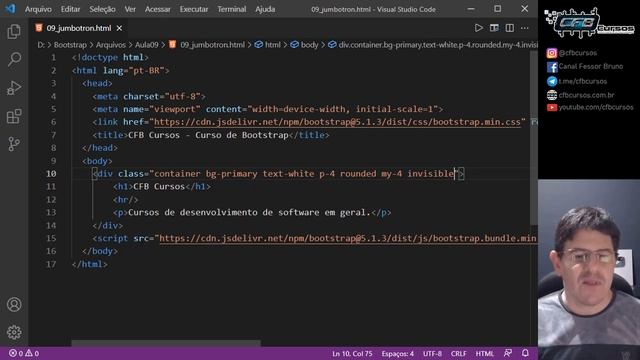Run the file with play button
The height and width of the screenshot is (360, 640).
[x=478, y=28]
